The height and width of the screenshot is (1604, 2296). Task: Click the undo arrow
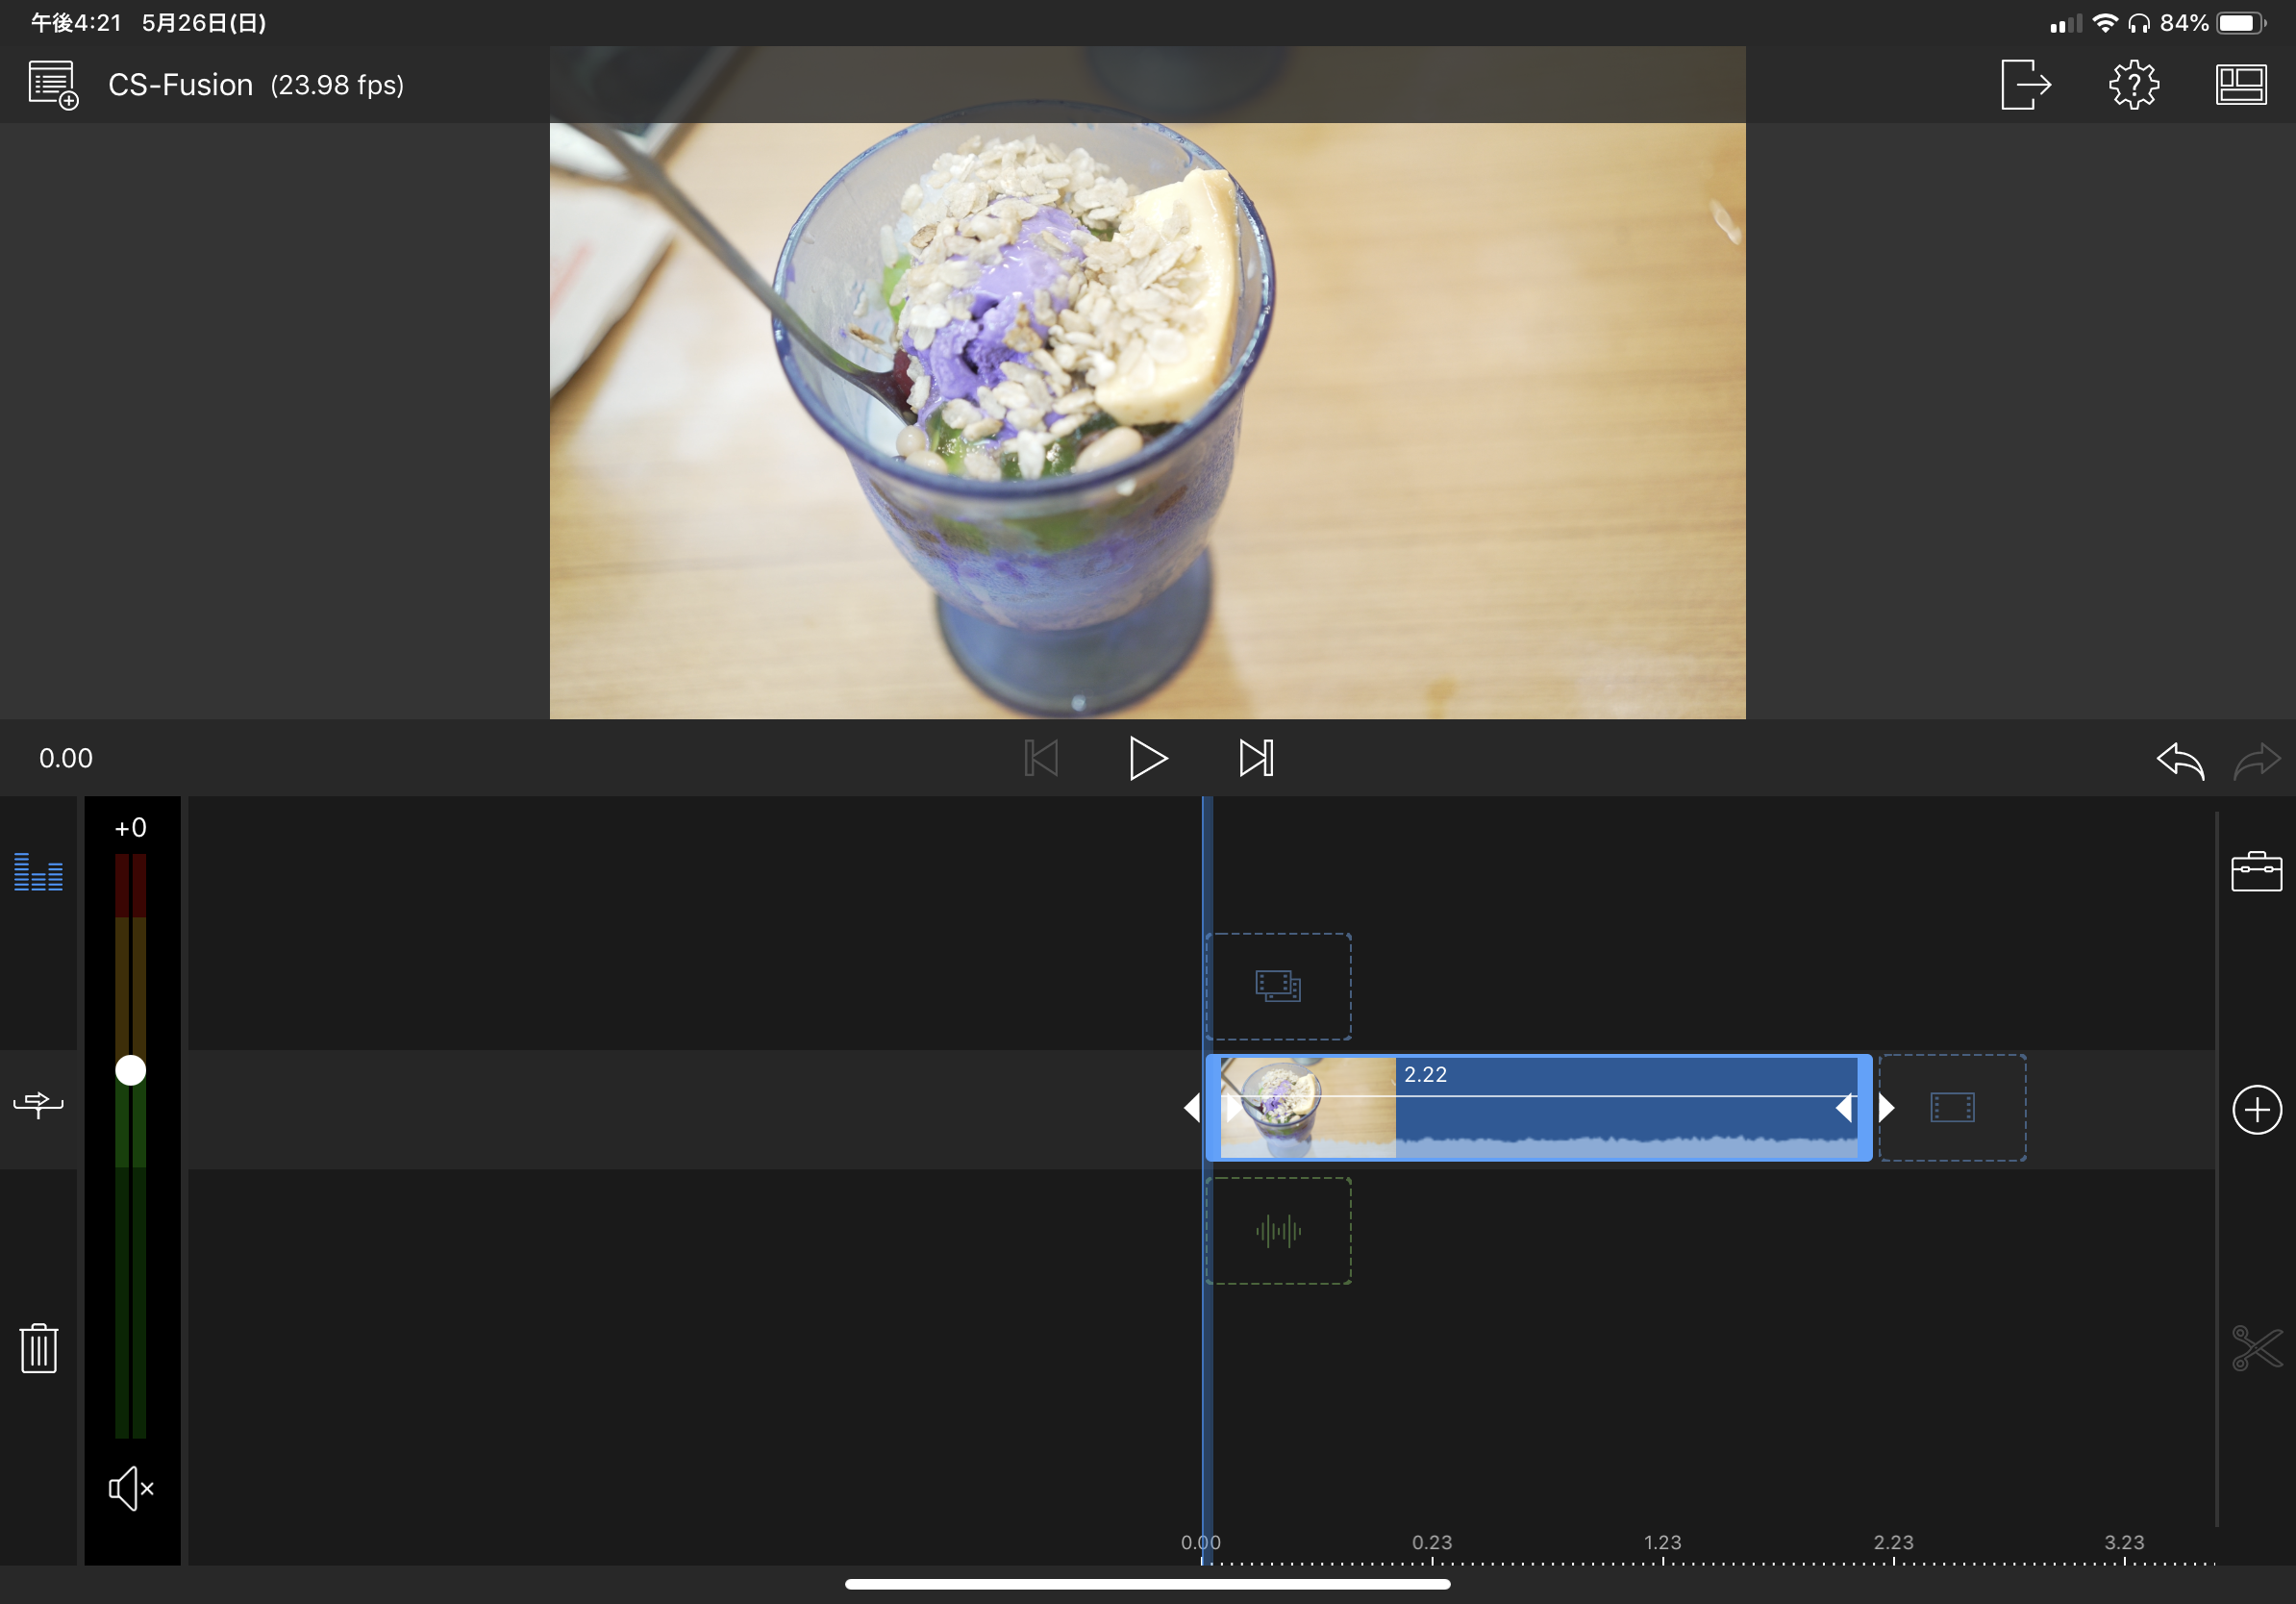pos(2179,759)
